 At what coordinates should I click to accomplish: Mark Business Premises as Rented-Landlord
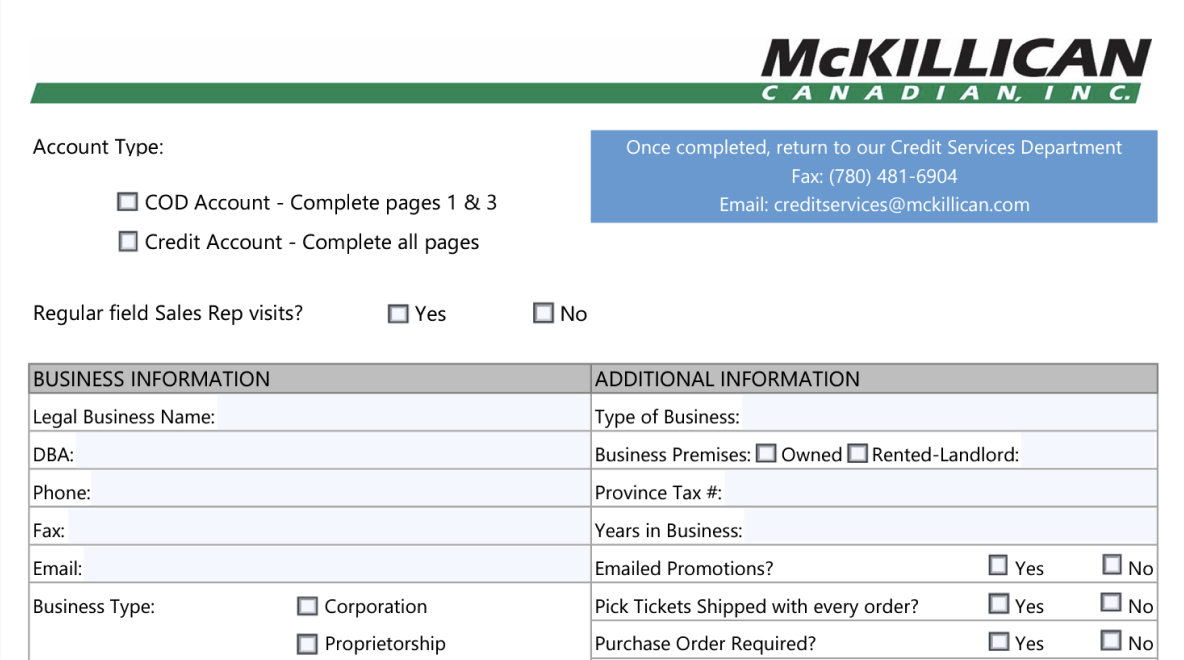(x=857, y=454)
